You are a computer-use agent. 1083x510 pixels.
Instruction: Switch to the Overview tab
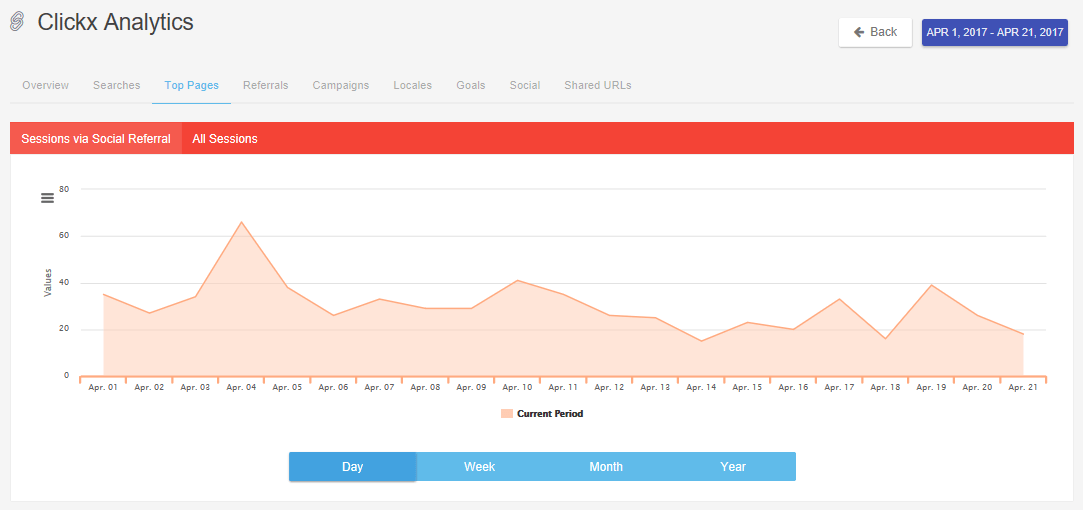tap(46, 86)
